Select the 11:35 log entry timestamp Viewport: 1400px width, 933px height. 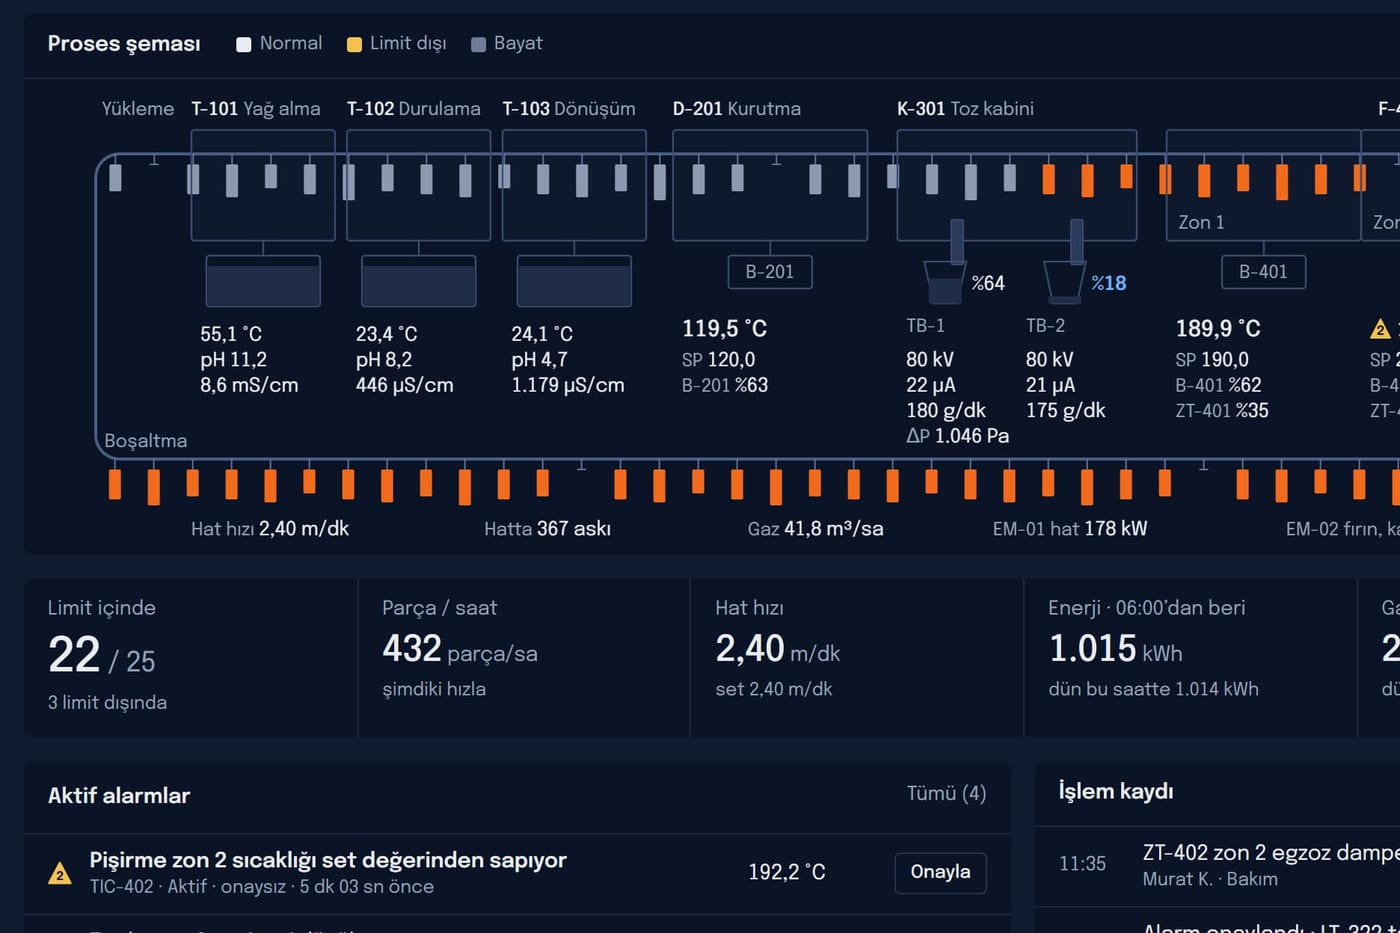(x=1082, y=864)
